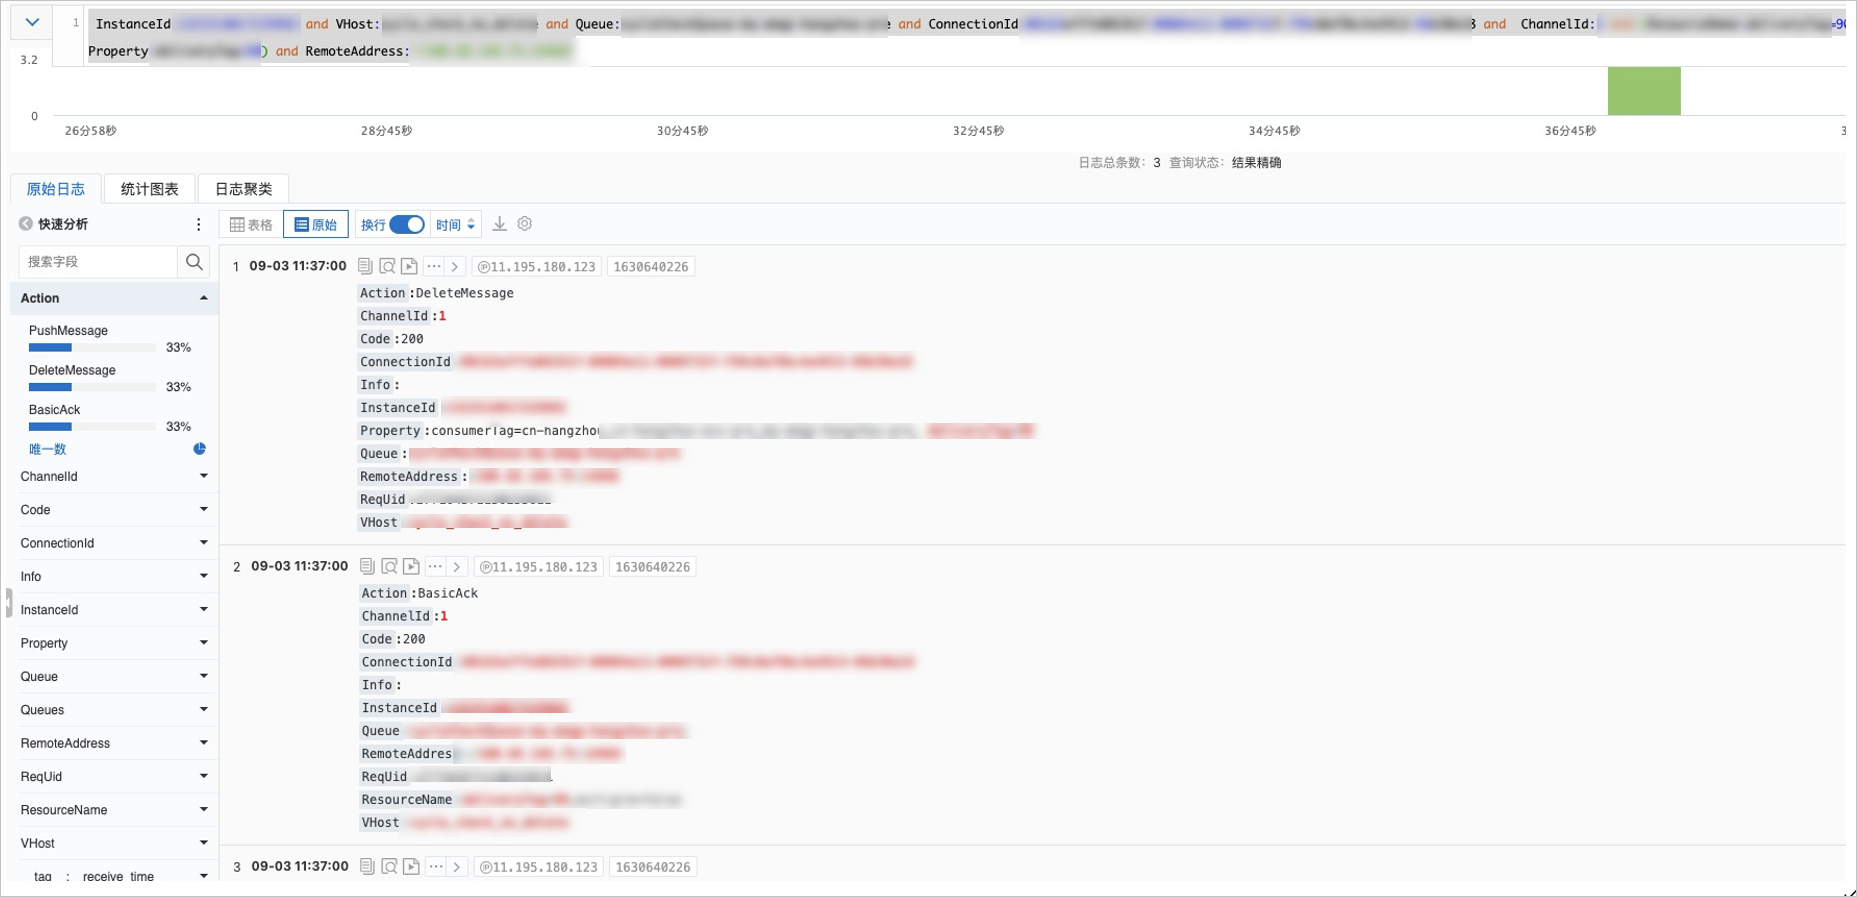Click the DeleteMessage percentage bar
1857x897 pixels.
[92, 387]
